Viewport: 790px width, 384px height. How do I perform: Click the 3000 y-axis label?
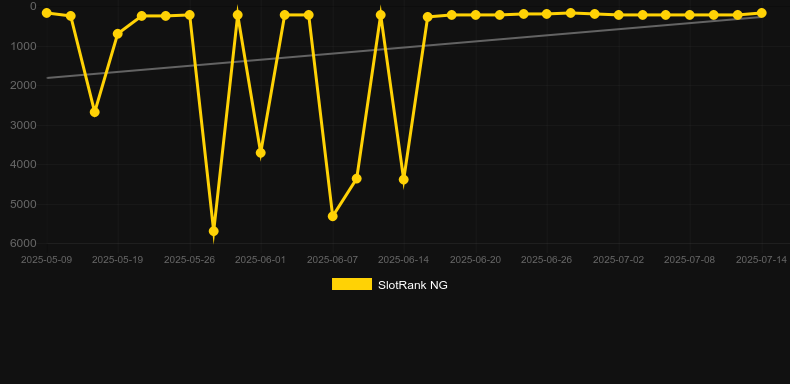click(24, 125)
